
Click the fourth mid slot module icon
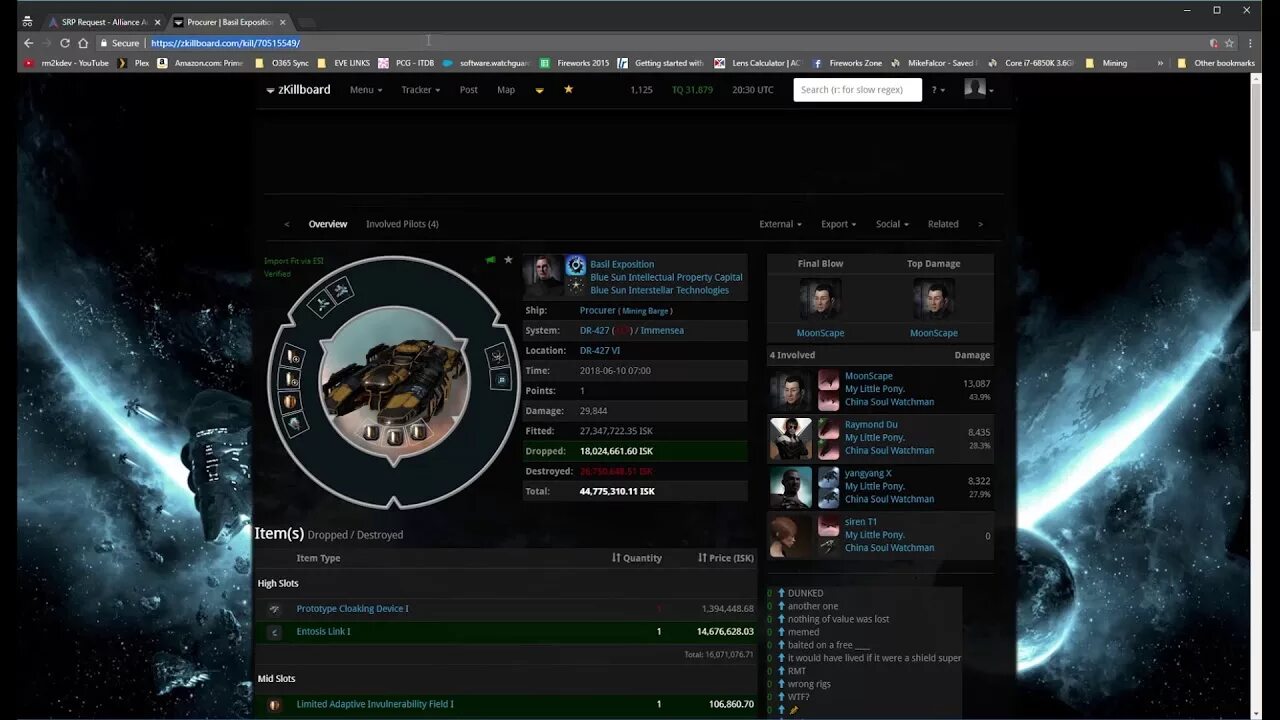coord(295,425)
